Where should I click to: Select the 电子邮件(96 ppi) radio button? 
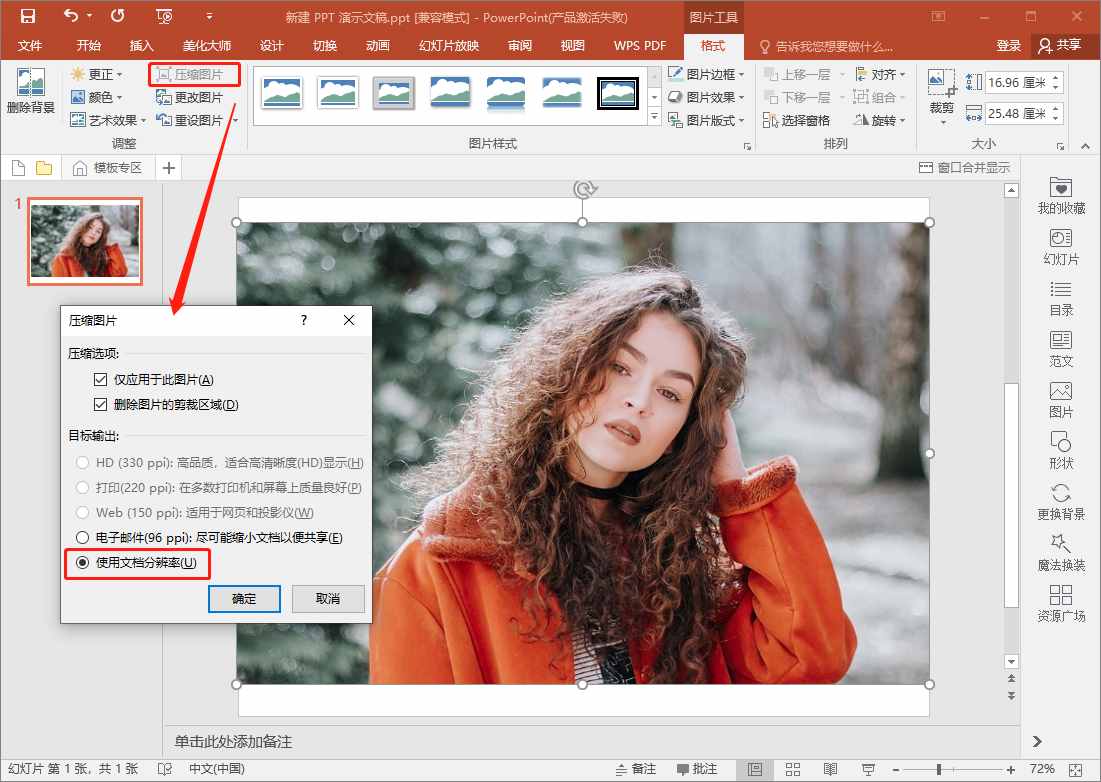click(80, 537)
